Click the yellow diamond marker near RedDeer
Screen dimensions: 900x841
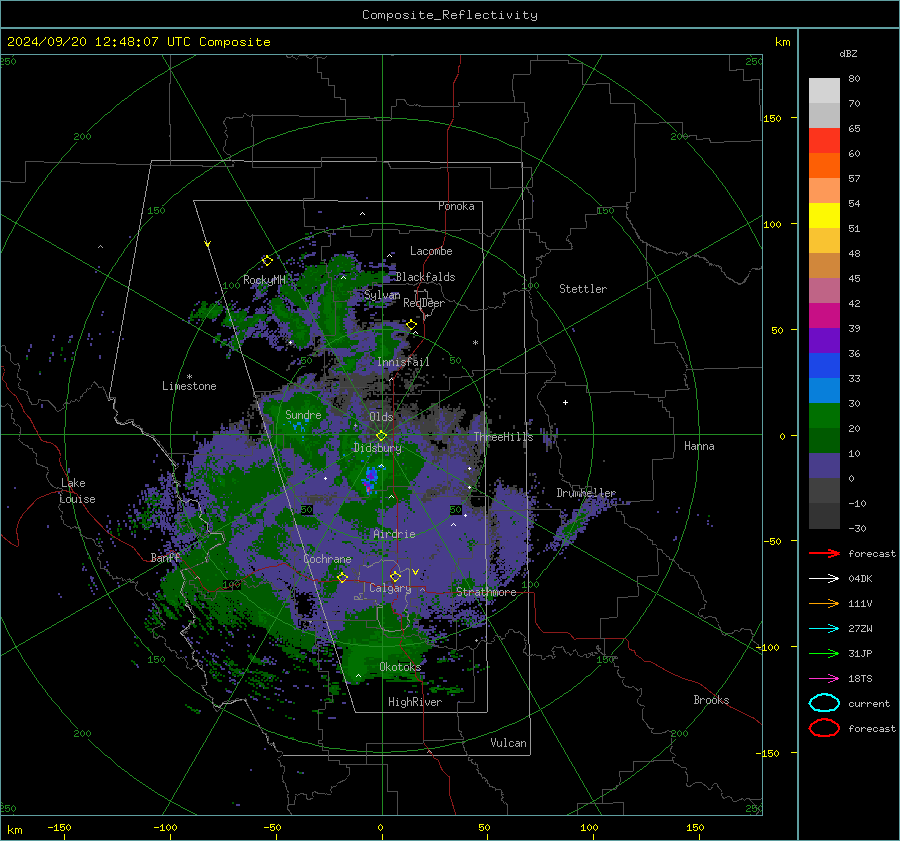411,325
